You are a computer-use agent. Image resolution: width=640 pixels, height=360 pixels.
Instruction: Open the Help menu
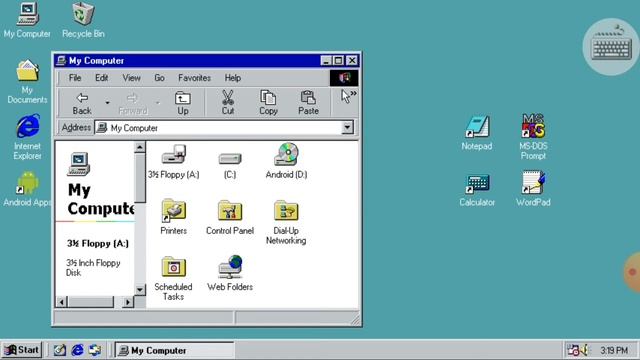(x=233, y=78)
